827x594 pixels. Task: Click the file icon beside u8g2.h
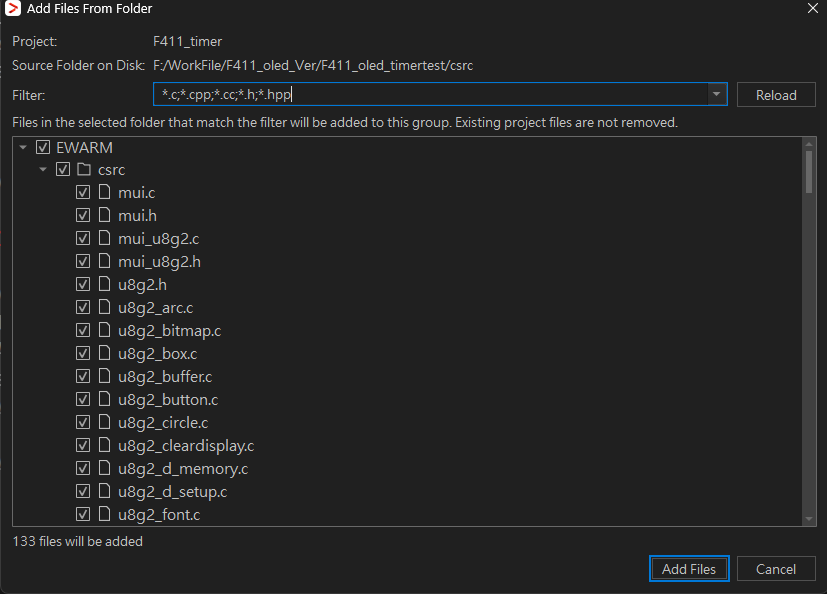point(104,284)
